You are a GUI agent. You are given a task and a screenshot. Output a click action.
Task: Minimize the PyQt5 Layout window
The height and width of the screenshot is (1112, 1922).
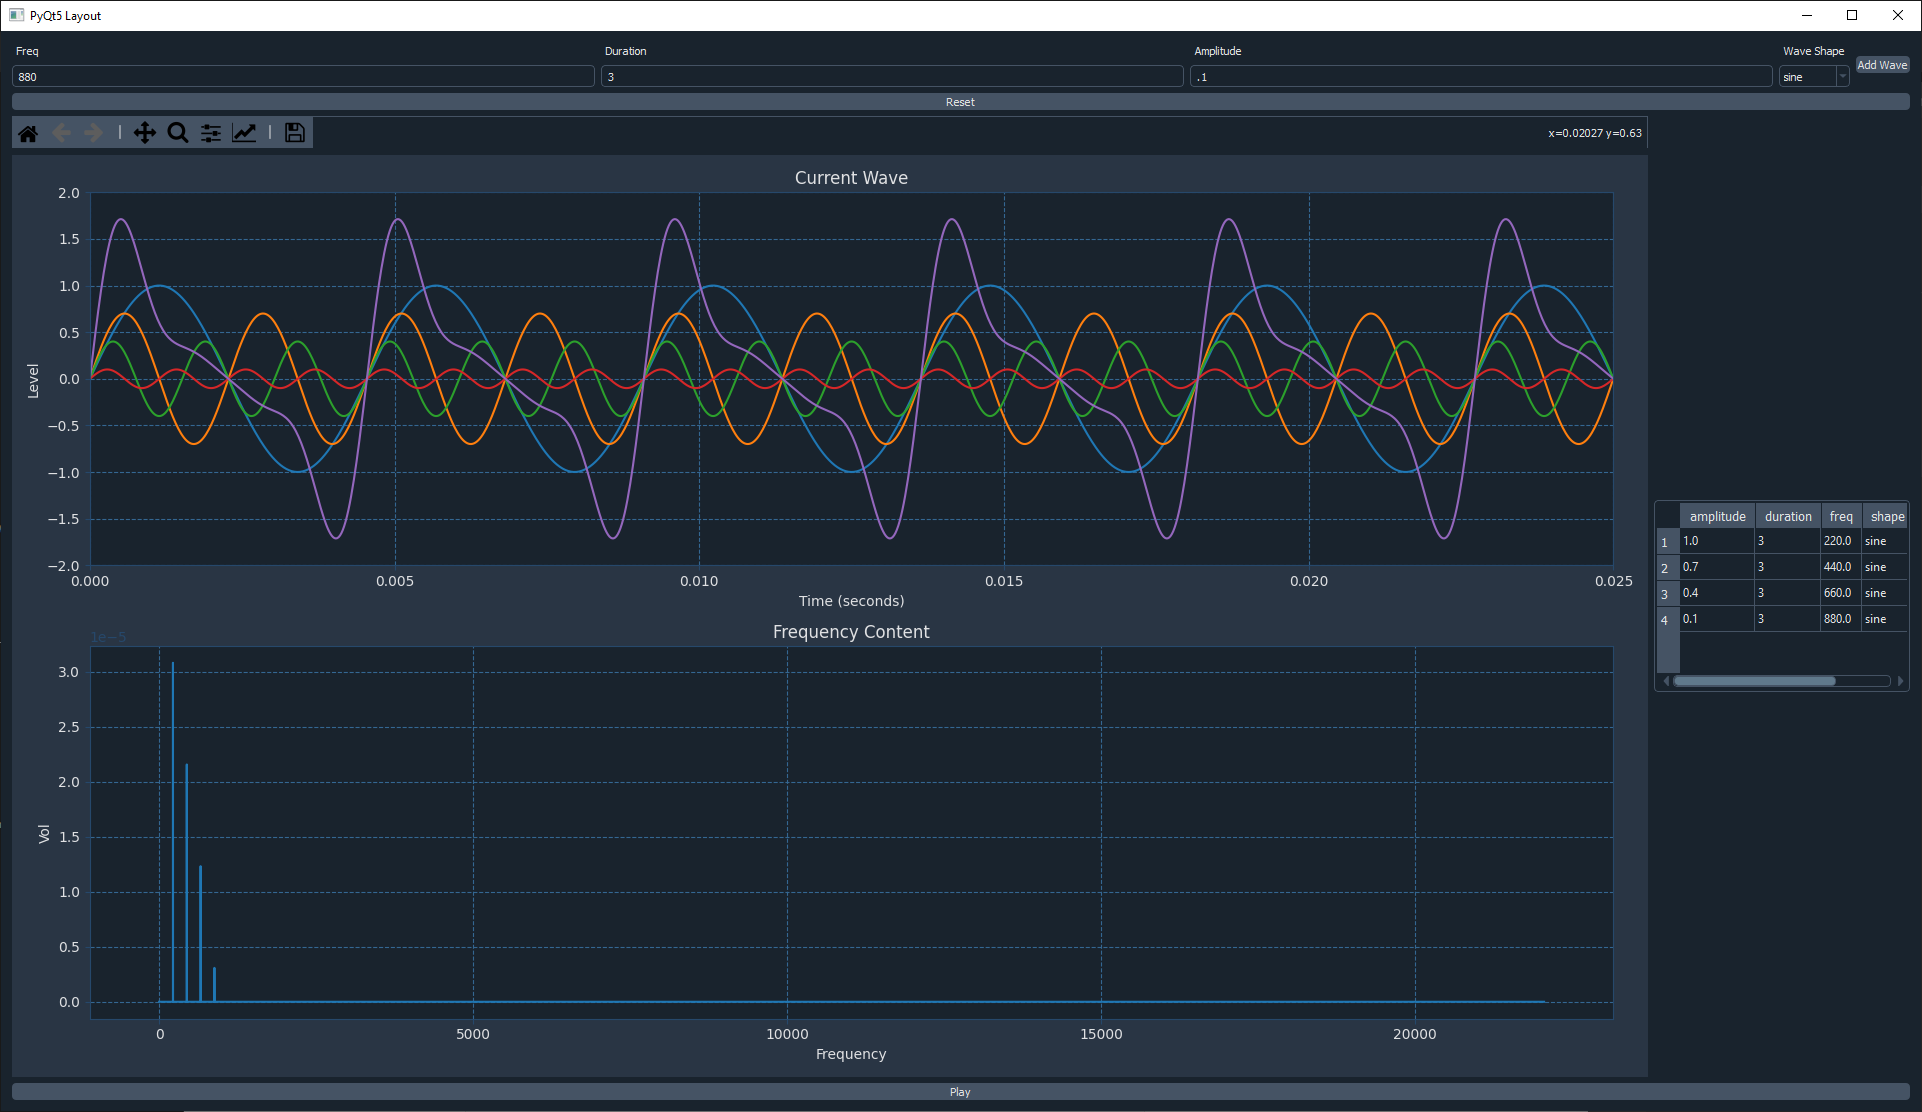1807,15
